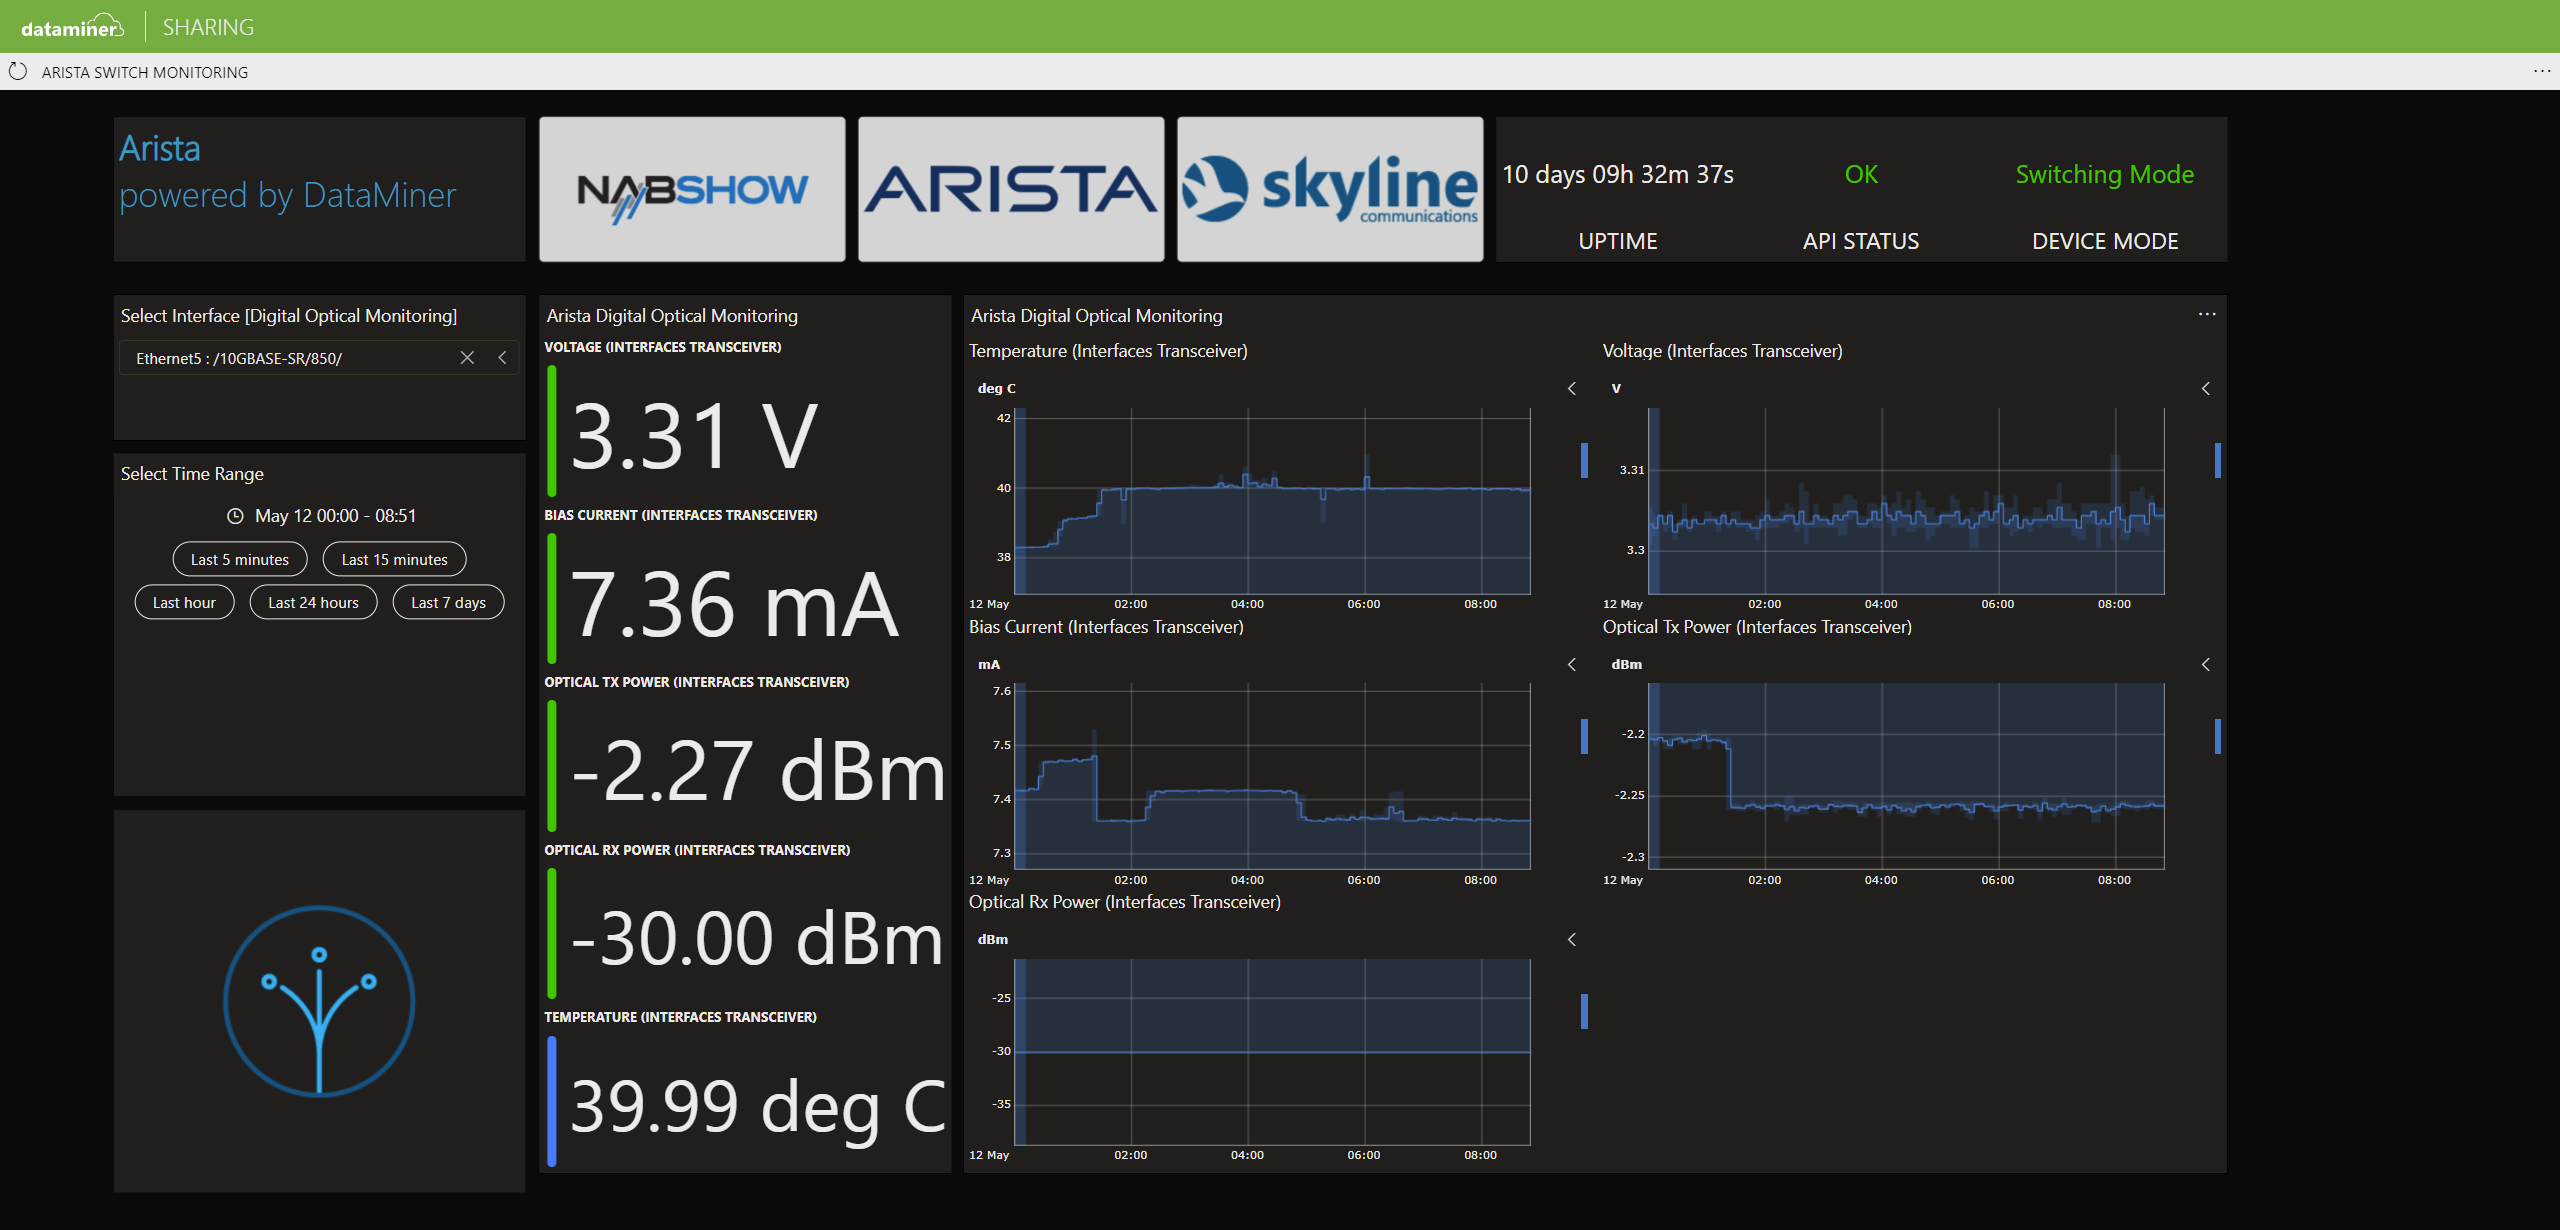Select the Last 24 hours range
This screenshot has width=2560, height=1230.
tap(313, 603)
